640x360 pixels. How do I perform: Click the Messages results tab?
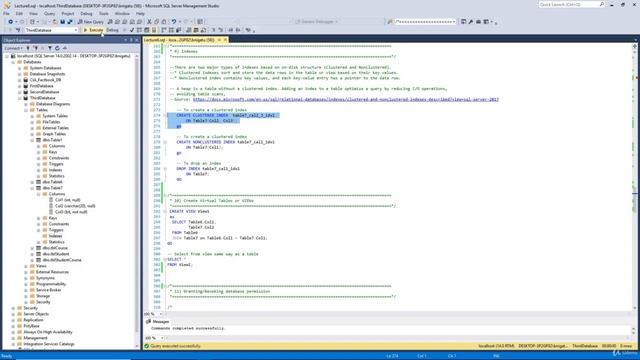coord(158,322)
